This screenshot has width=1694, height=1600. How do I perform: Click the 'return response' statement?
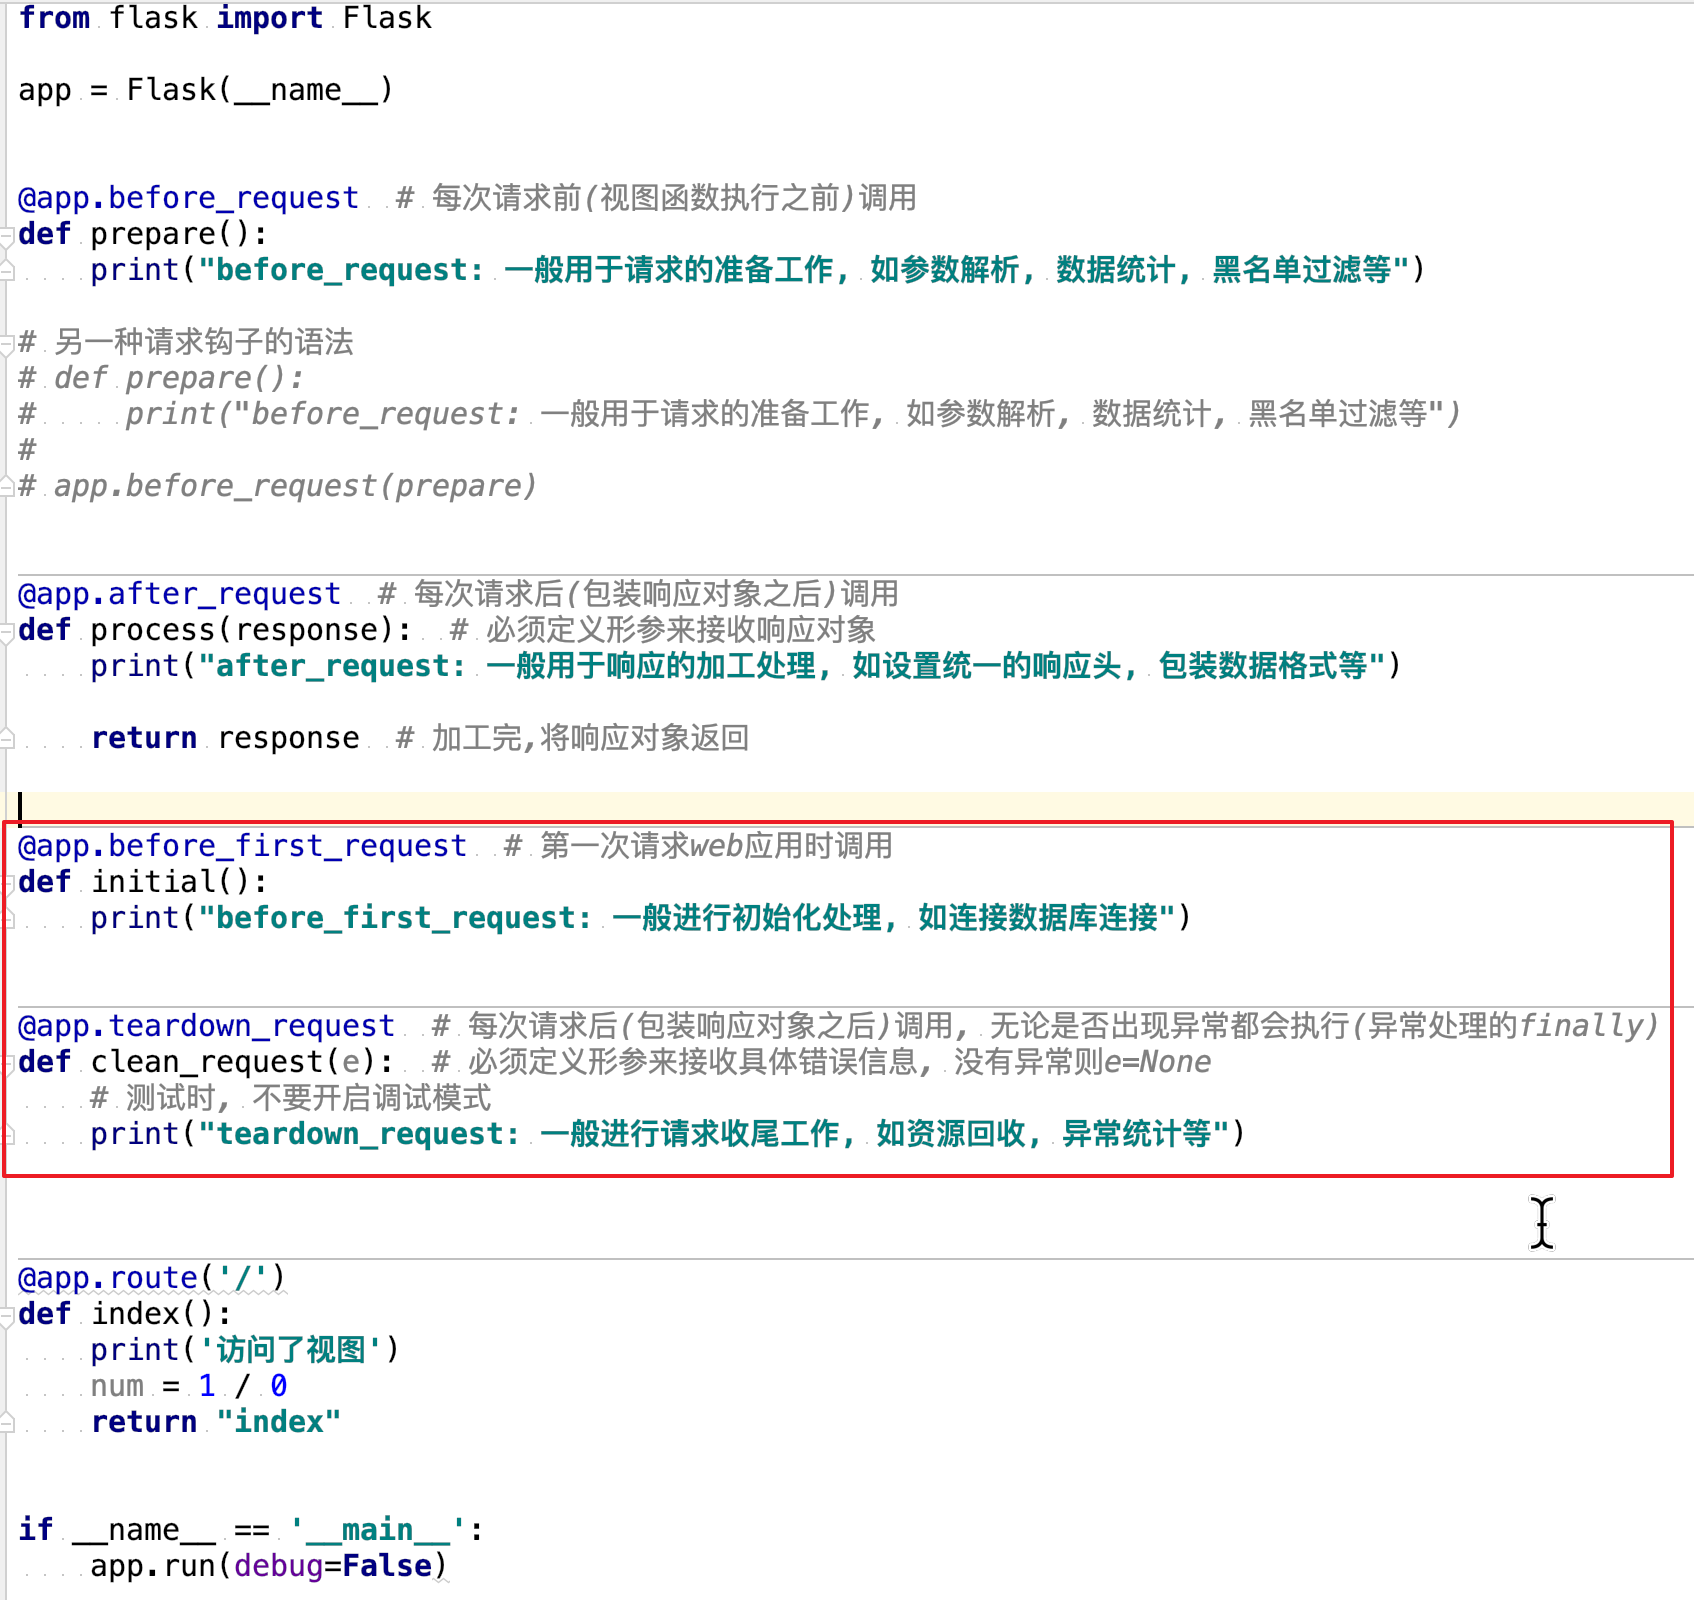coord(225,738)
